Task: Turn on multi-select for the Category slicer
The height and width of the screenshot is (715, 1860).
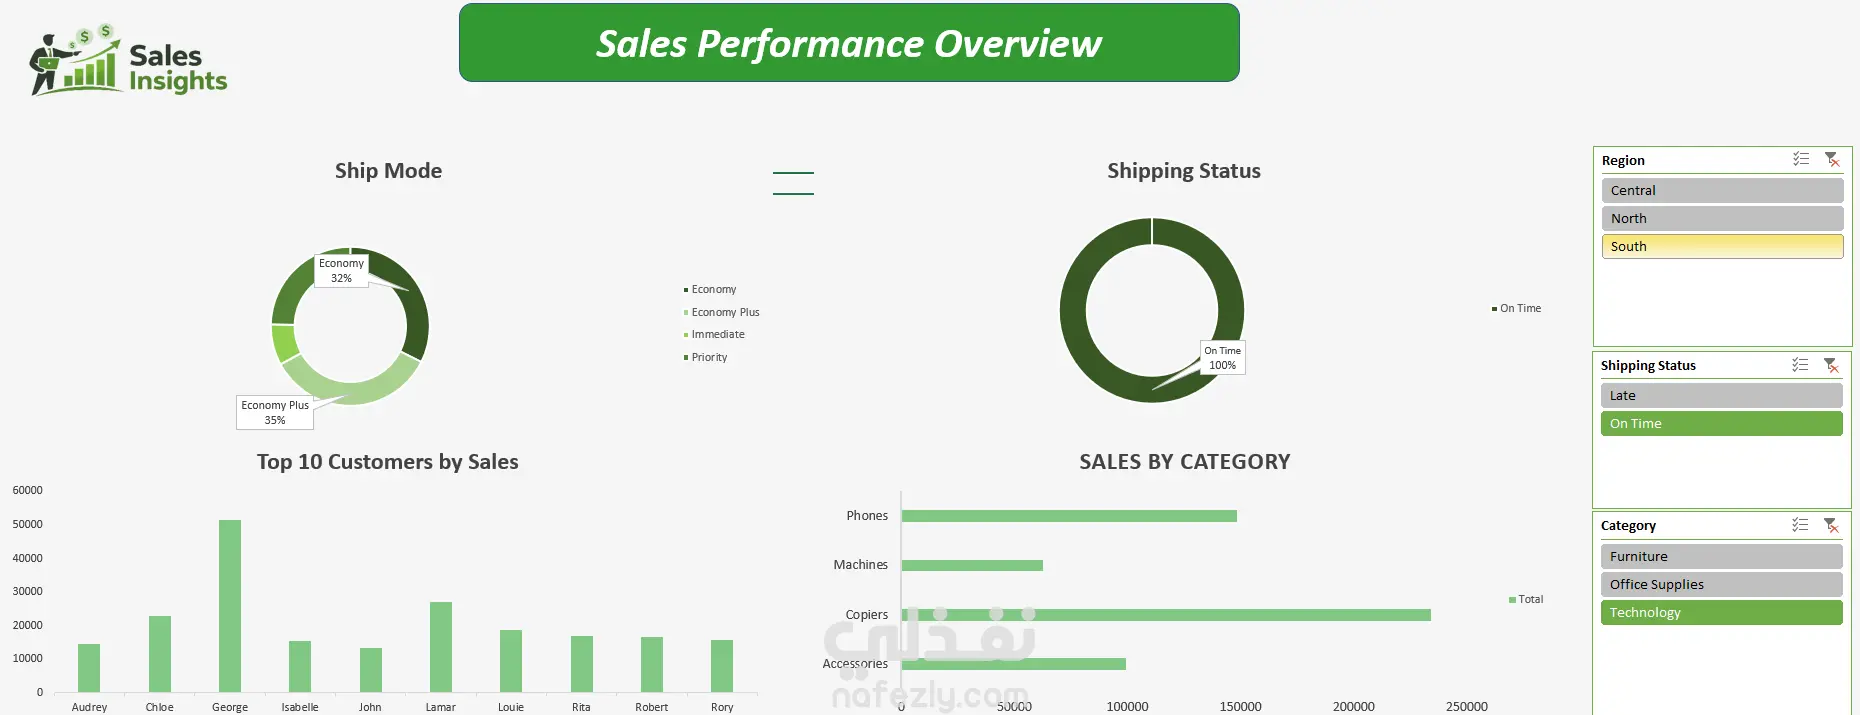Action: [x=1800, y=525]
